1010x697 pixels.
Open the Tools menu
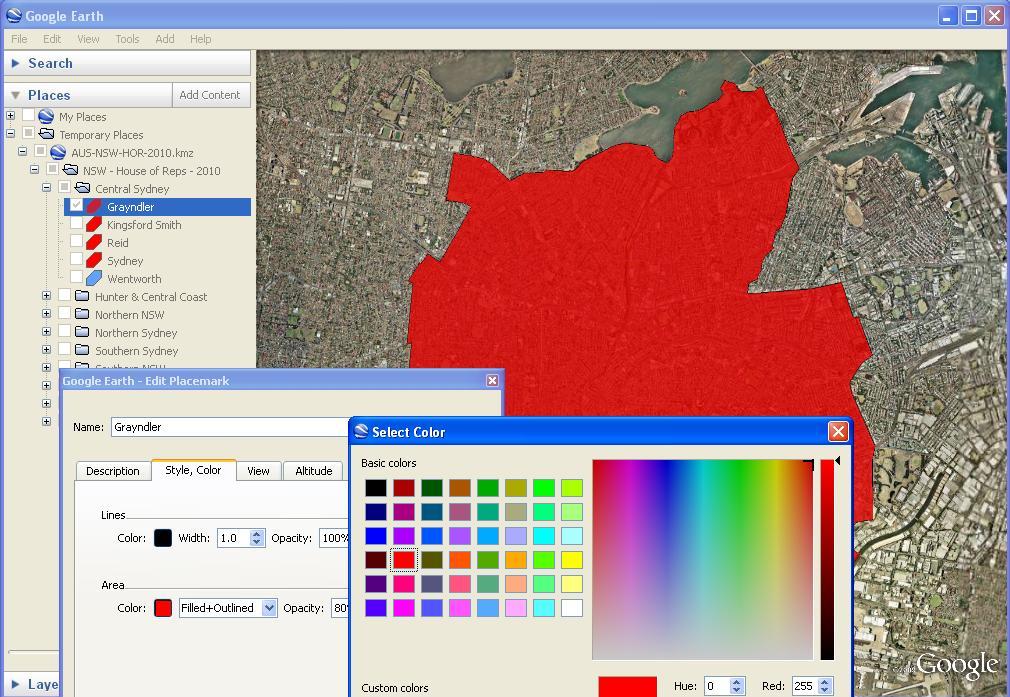pyautogui.click(x=127, y=39)
